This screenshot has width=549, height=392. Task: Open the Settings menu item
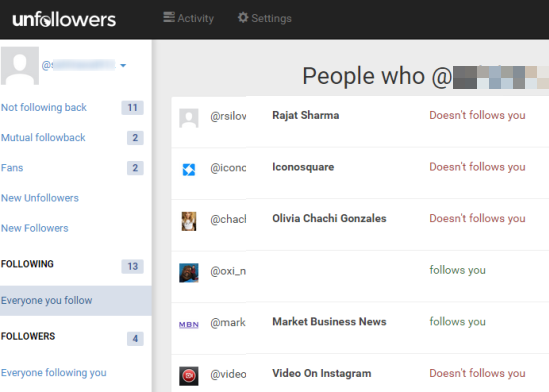(264, 18)
